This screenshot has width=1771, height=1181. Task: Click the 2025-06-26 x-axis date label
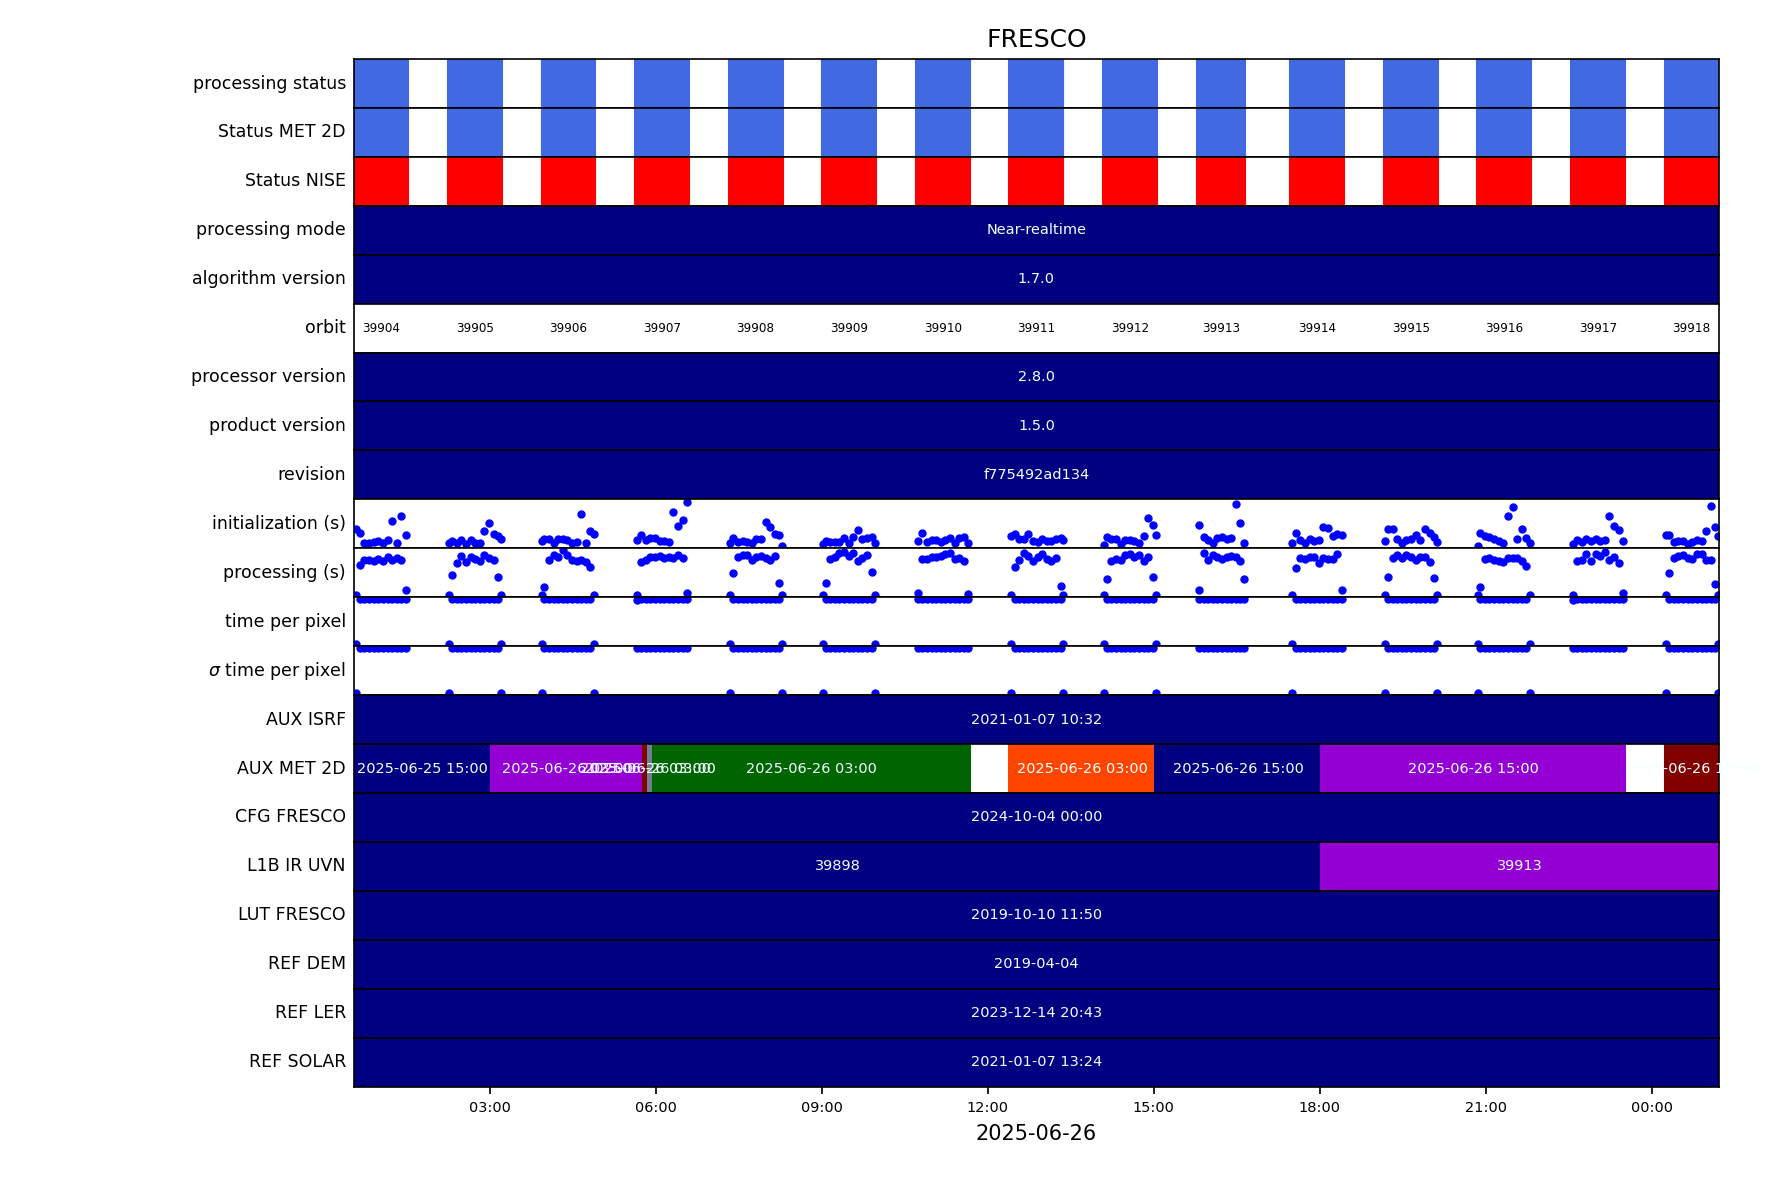pyautogui.click(x=1036, y=1133)
